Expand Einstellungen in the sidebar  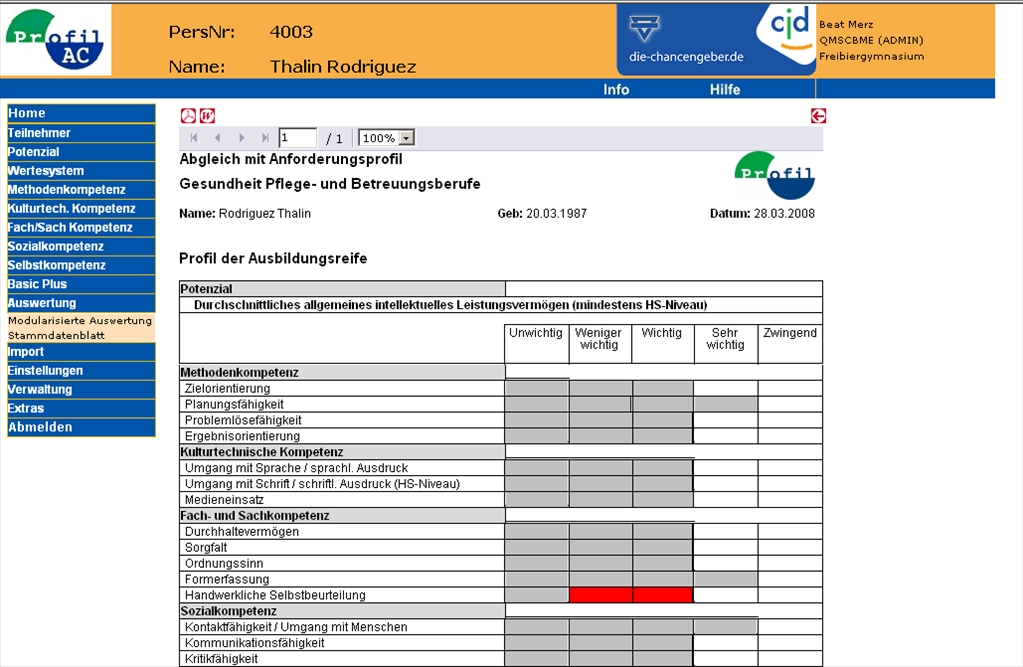pos(45,371)
